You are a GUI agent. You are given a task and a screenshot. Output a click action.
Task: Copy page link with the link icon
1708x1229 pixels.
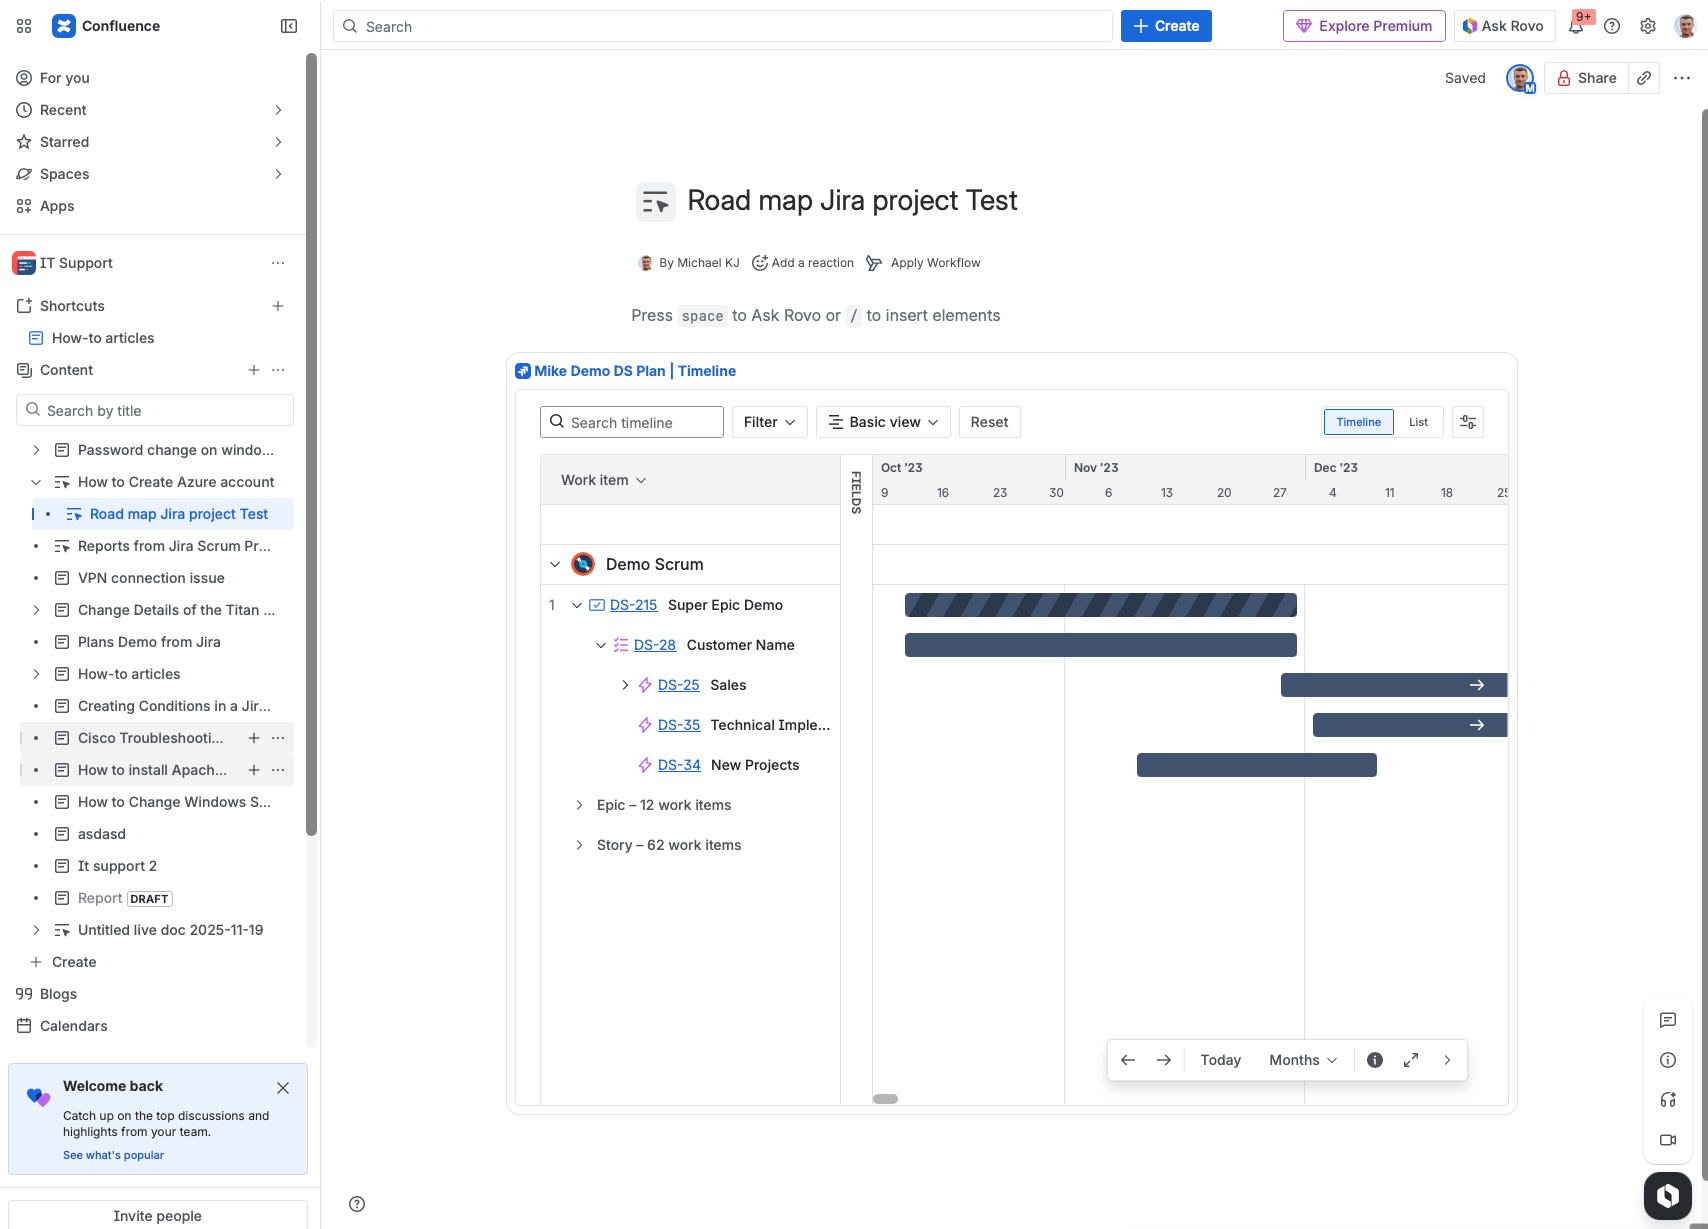coord(1644,78)
